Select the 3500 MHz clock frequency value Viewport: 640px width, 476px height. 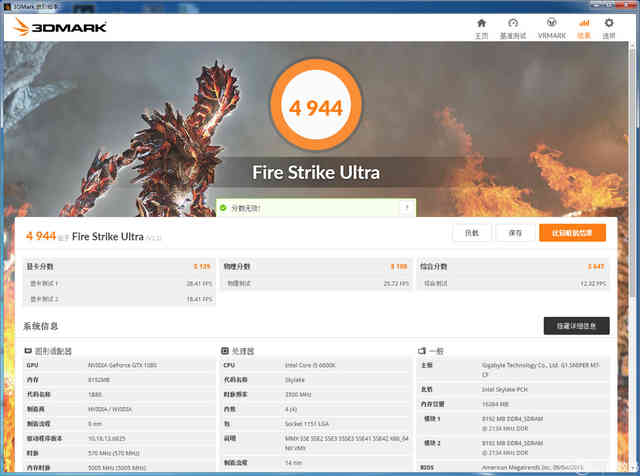298,394
